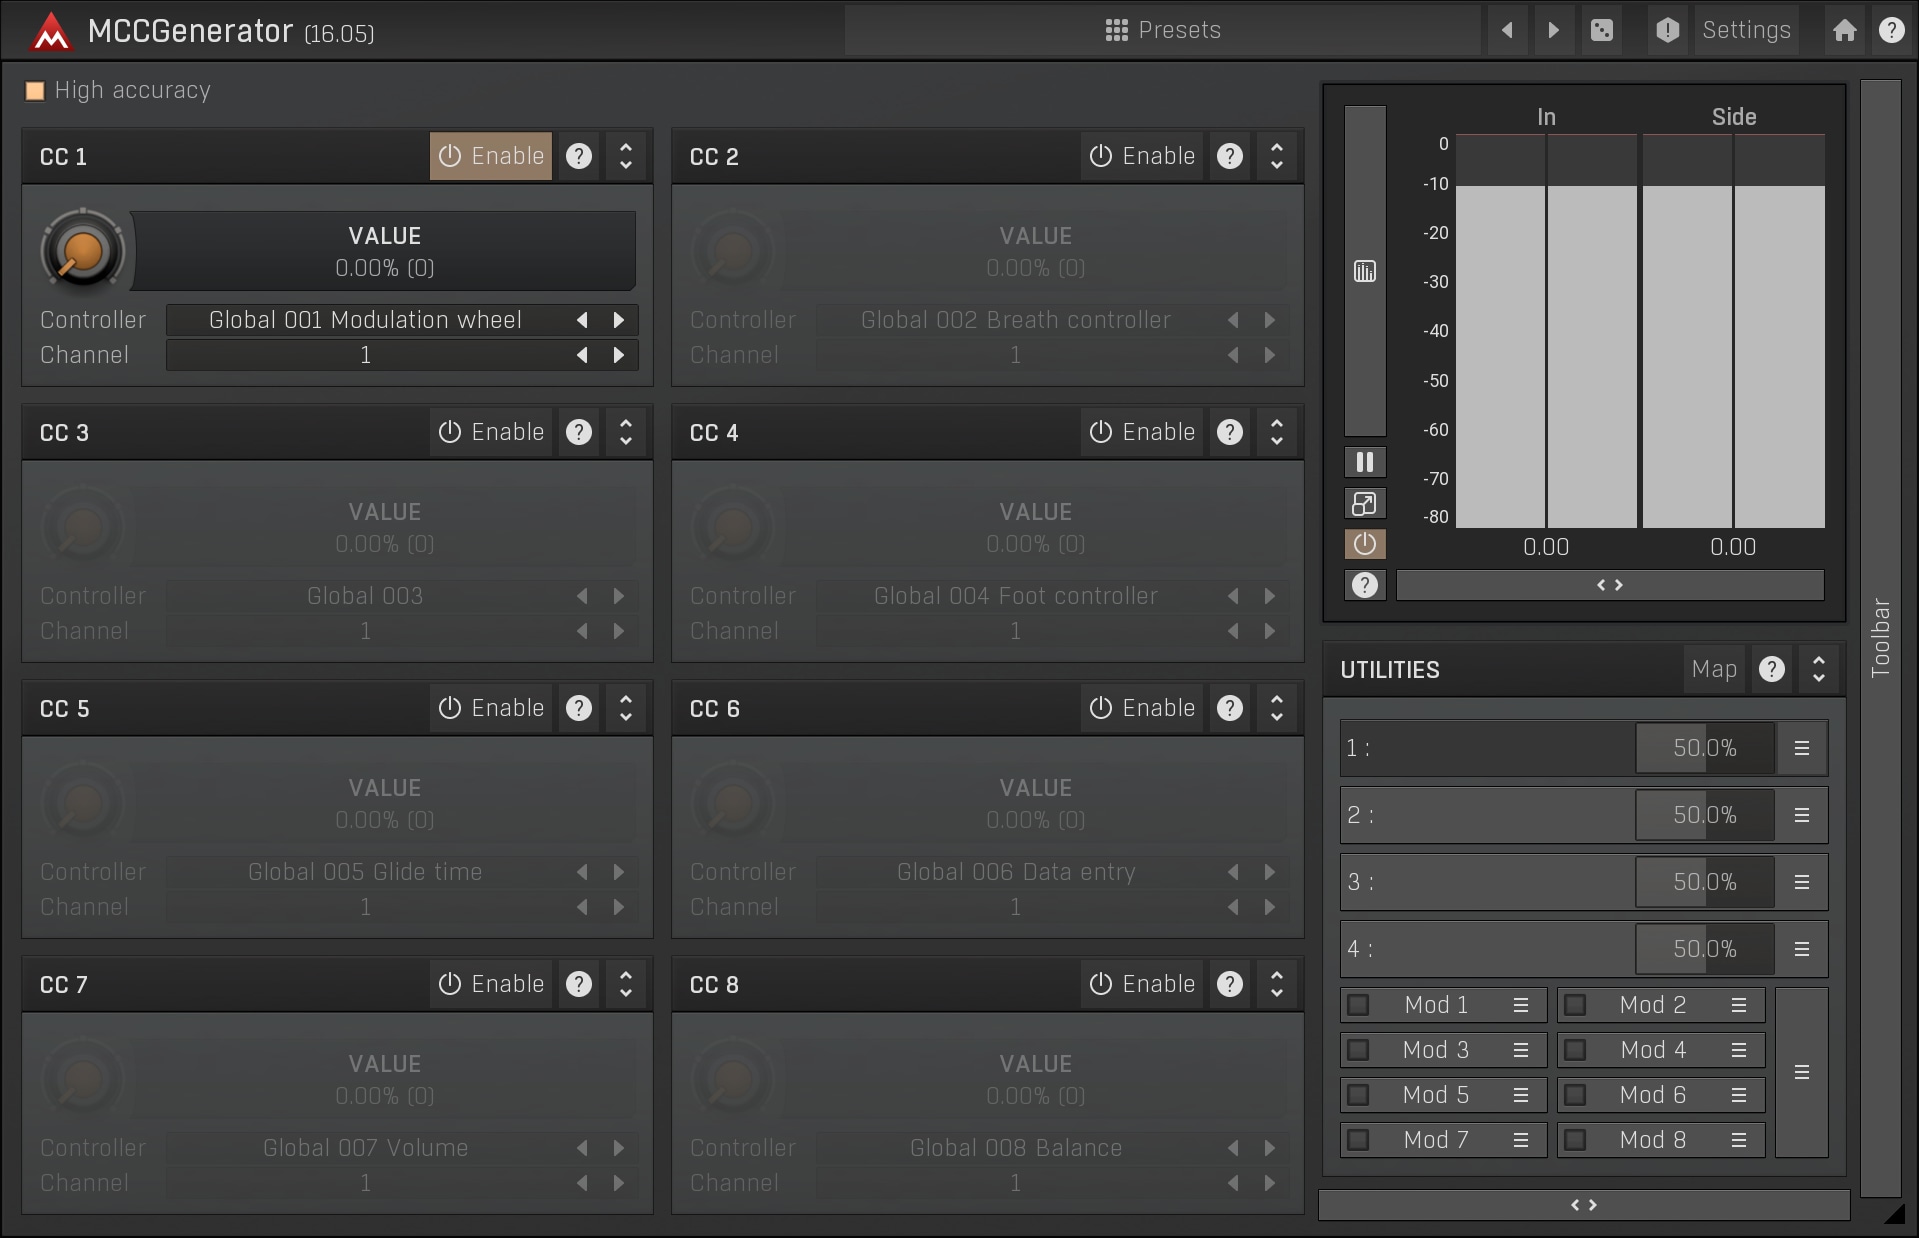Open menu for multiparameter 2
Screen dimensions: 1919x1238
click(x=1802, y=815)
